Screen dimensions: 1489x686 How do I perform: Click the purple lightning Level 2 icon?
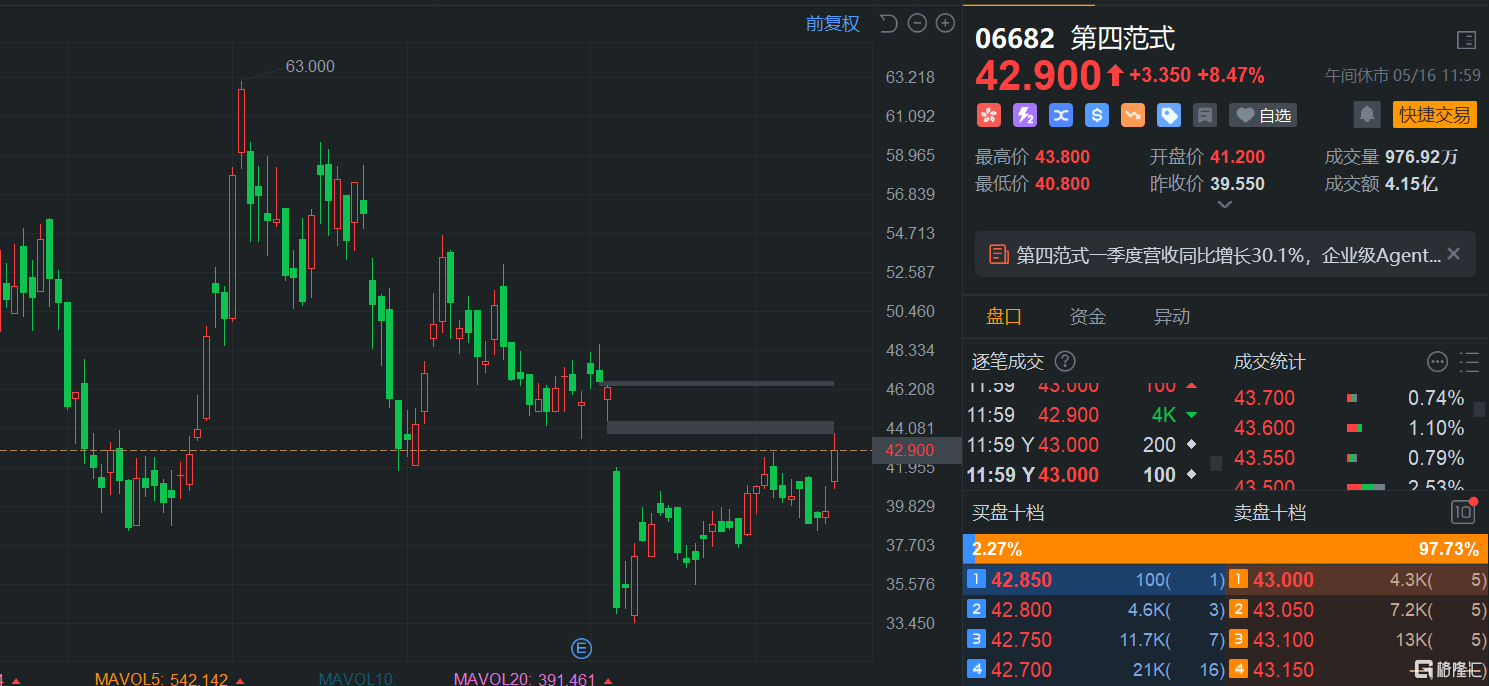(1025, 115)
